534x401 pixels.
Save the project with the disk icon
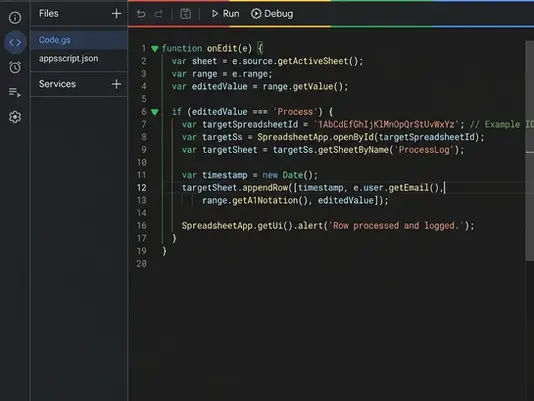(x=186, y=14)
